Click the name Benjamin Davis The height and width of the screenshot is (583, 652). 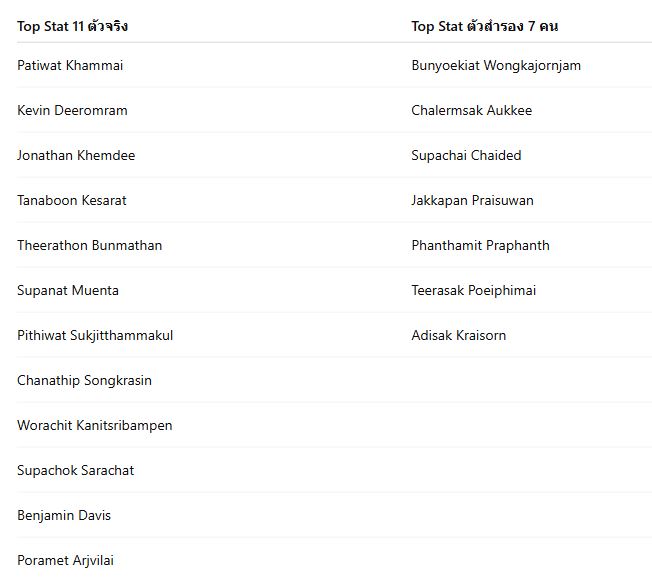(64, 515)
